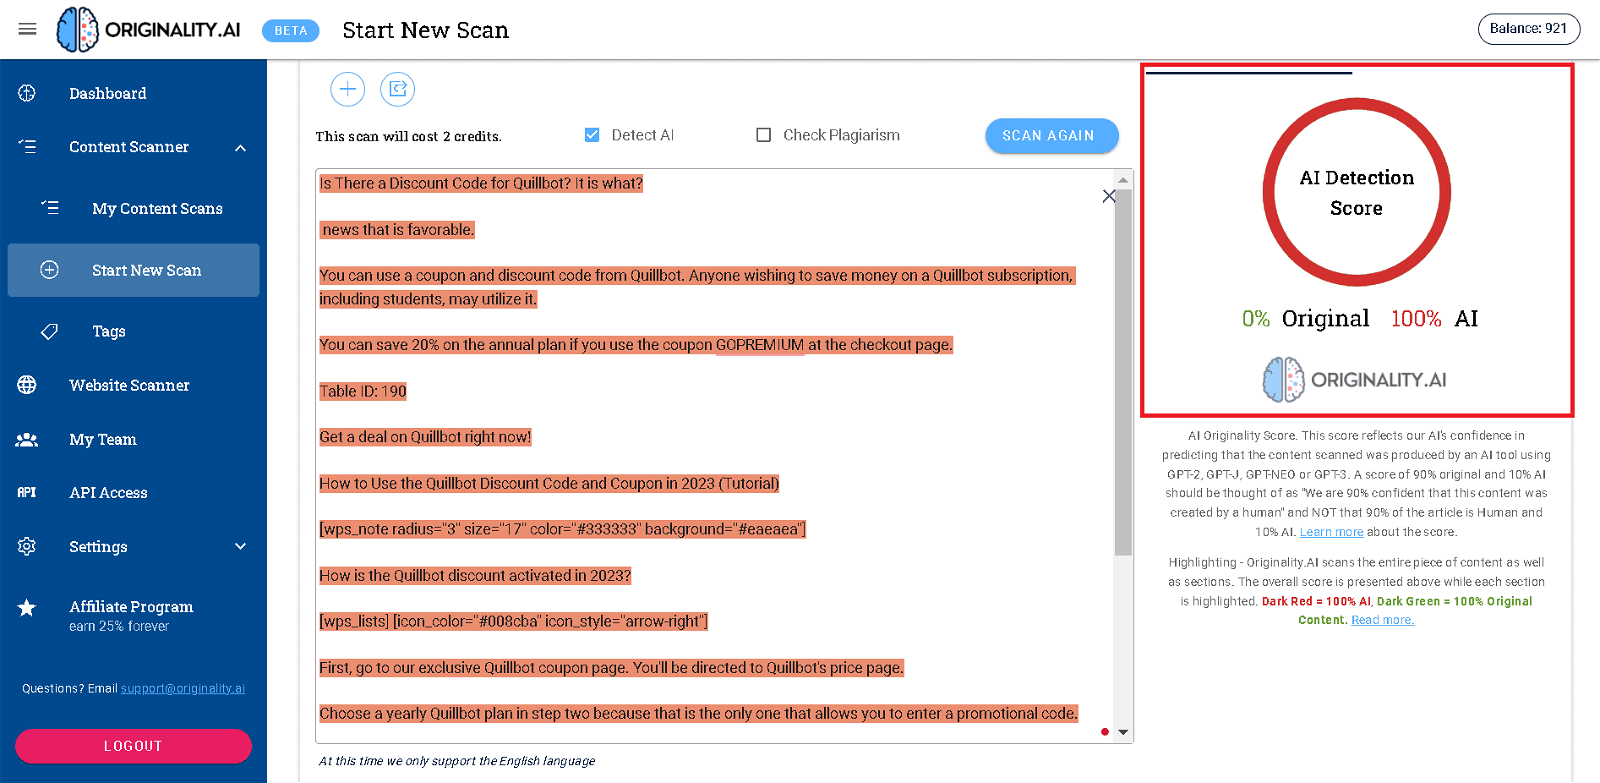Collapse the Content Scanner chevron
The image size is (1600, 783).
[240, 148]
